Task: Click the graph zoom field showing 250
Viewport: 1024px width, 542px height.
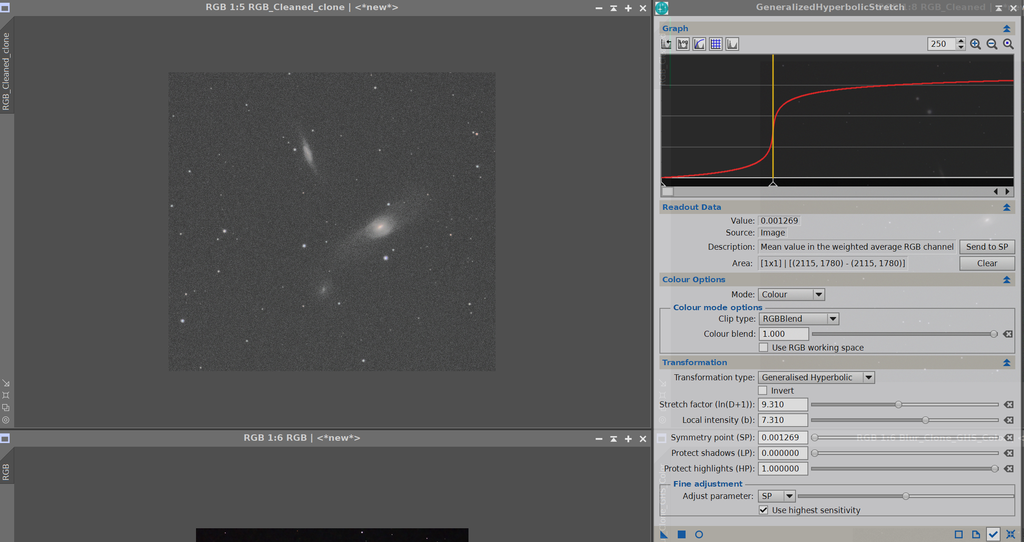Action: coord(941,44)
